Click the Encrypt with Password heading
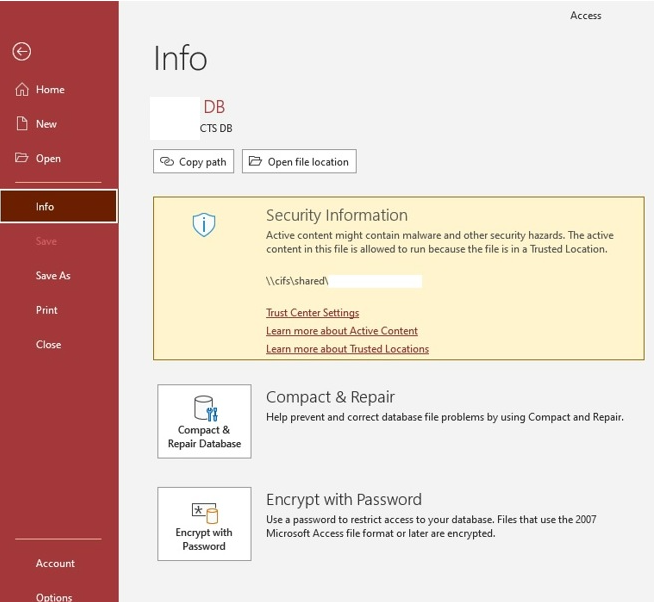The image size is (654, 602). click(344, 499)
